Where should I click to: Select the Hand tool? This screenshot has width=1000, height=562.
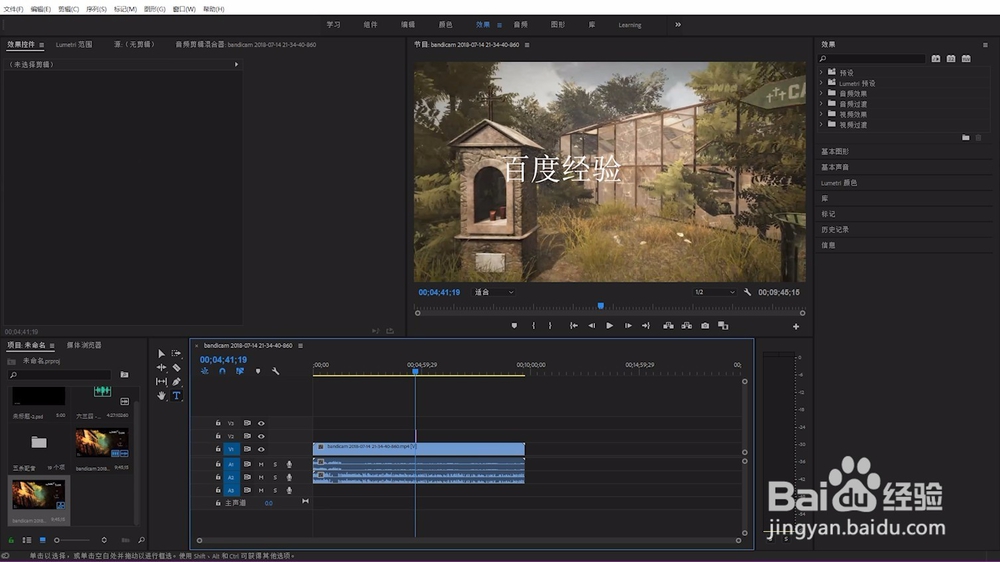(x=161, y=396)
